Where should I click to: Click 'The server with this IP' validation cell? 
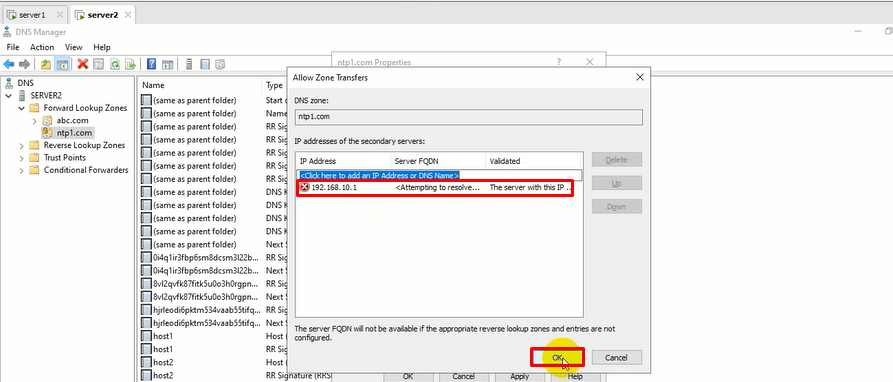point(530,187)
